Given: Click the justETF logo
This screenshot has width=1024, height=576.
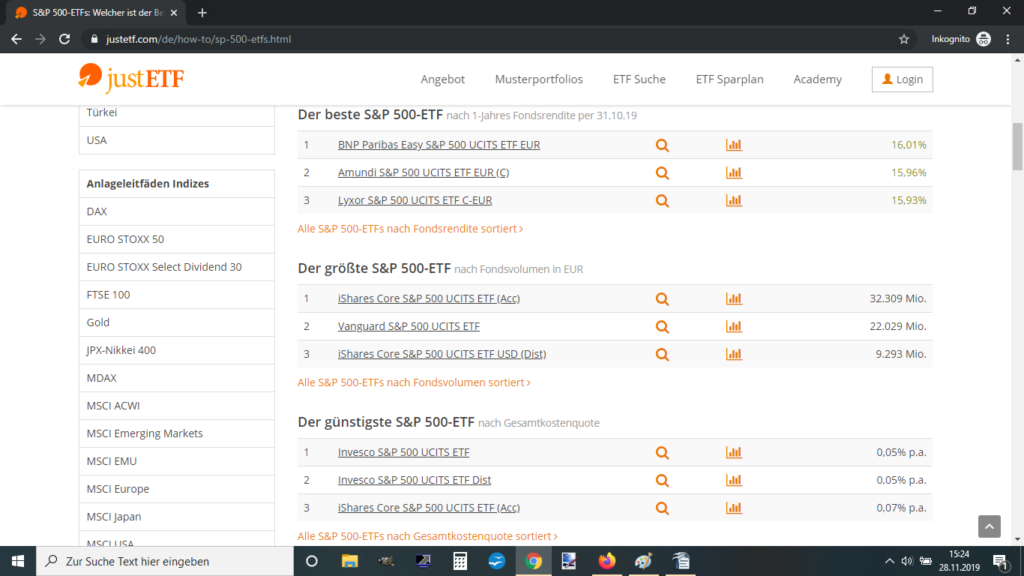Looking at the screenshot, I should (131, 78).
